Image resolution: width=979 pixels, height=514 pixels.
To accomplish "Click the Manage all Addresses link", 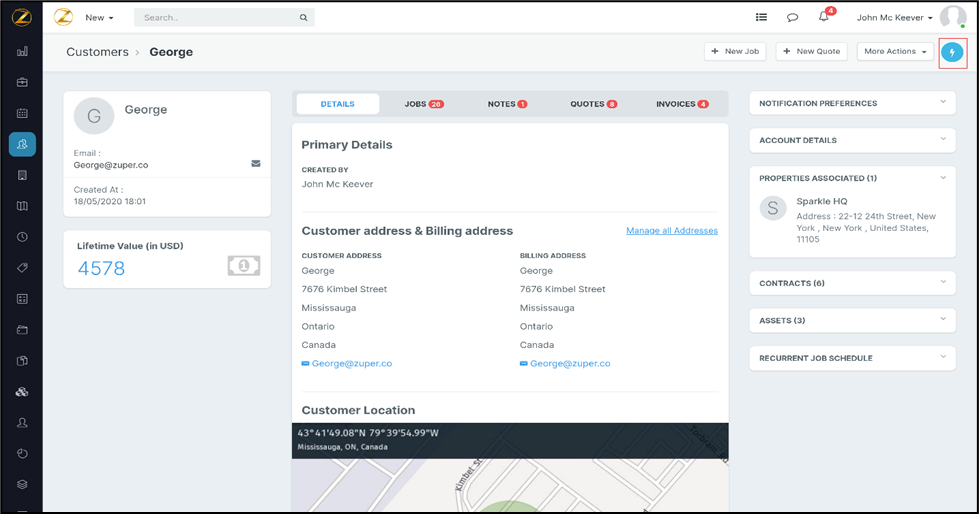I will pos(671,231).
